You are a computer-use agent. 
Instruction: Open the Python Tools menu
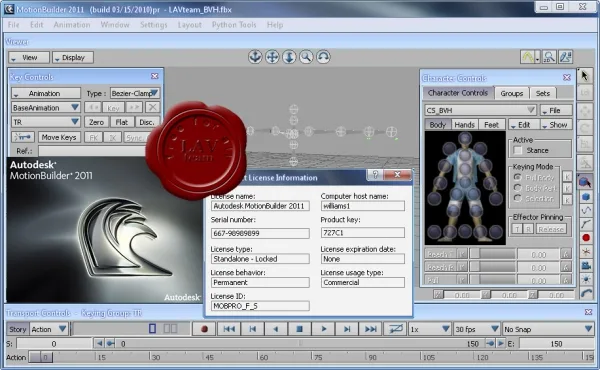coord(234,25)
